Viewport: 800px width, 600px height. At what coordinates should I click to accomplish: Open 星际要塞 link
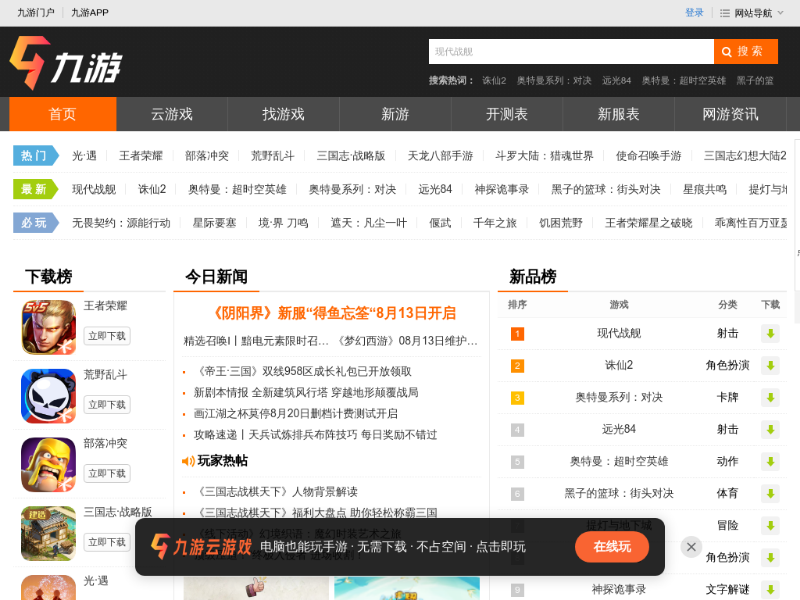click(214, 223)
